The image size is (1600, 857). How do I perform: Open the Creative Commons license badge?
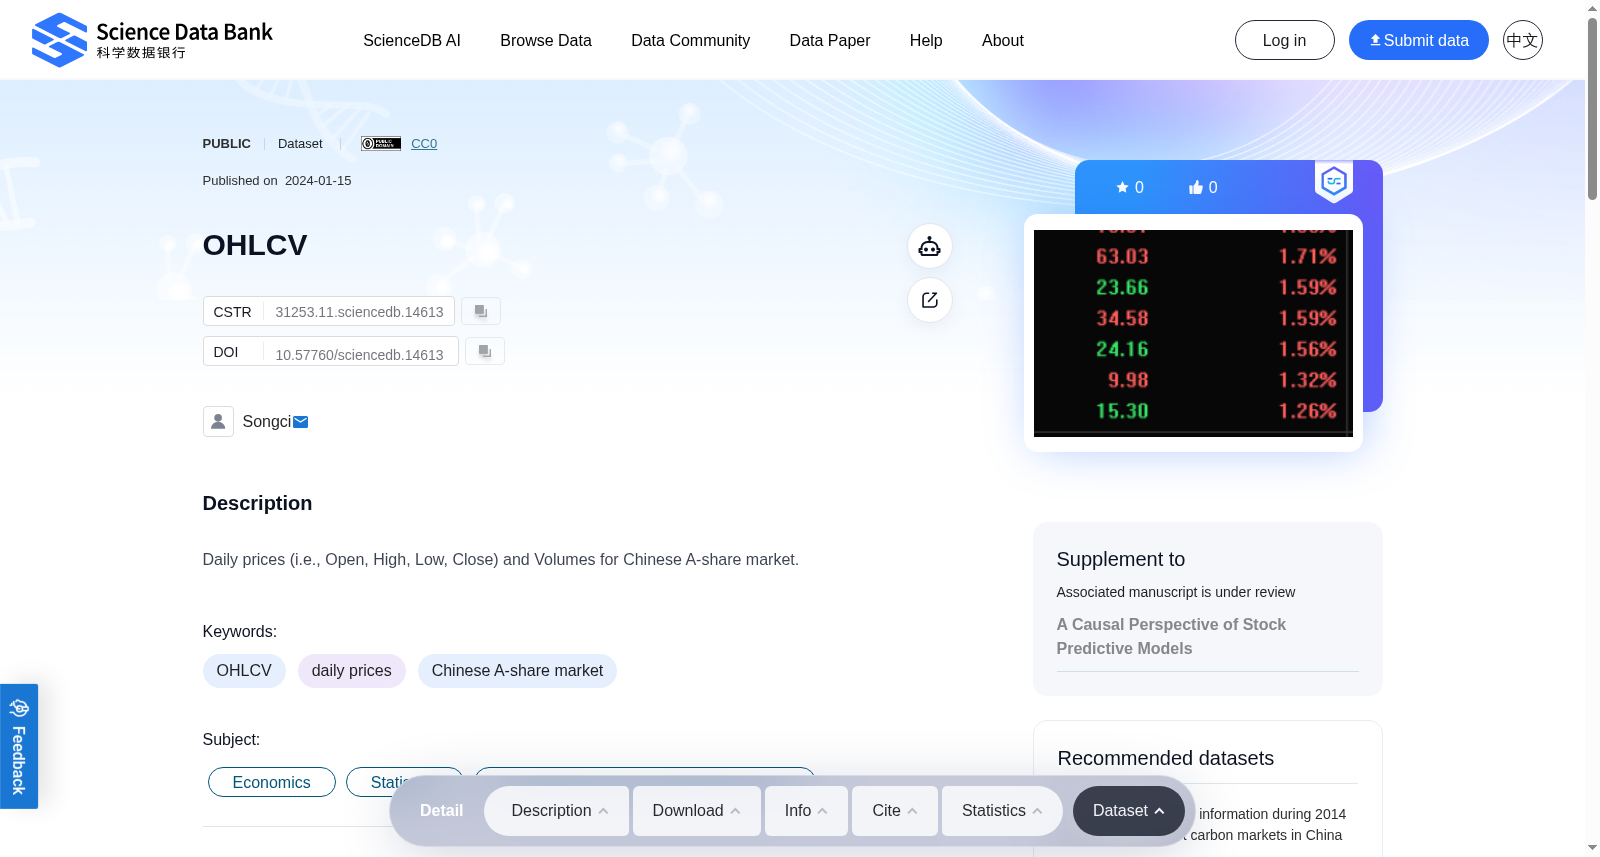point(381,144)
